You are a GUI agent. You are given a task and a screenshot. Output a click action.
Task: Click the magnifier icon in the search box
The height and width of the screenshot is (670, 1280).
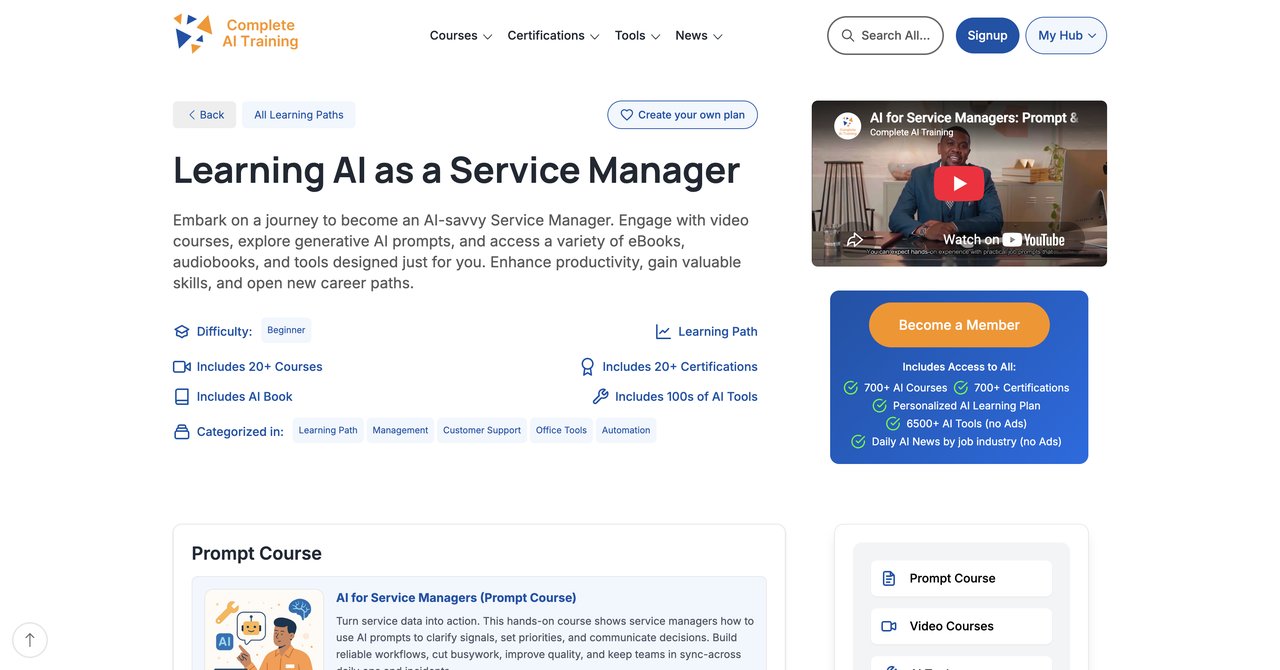click(x=848, y=35)
